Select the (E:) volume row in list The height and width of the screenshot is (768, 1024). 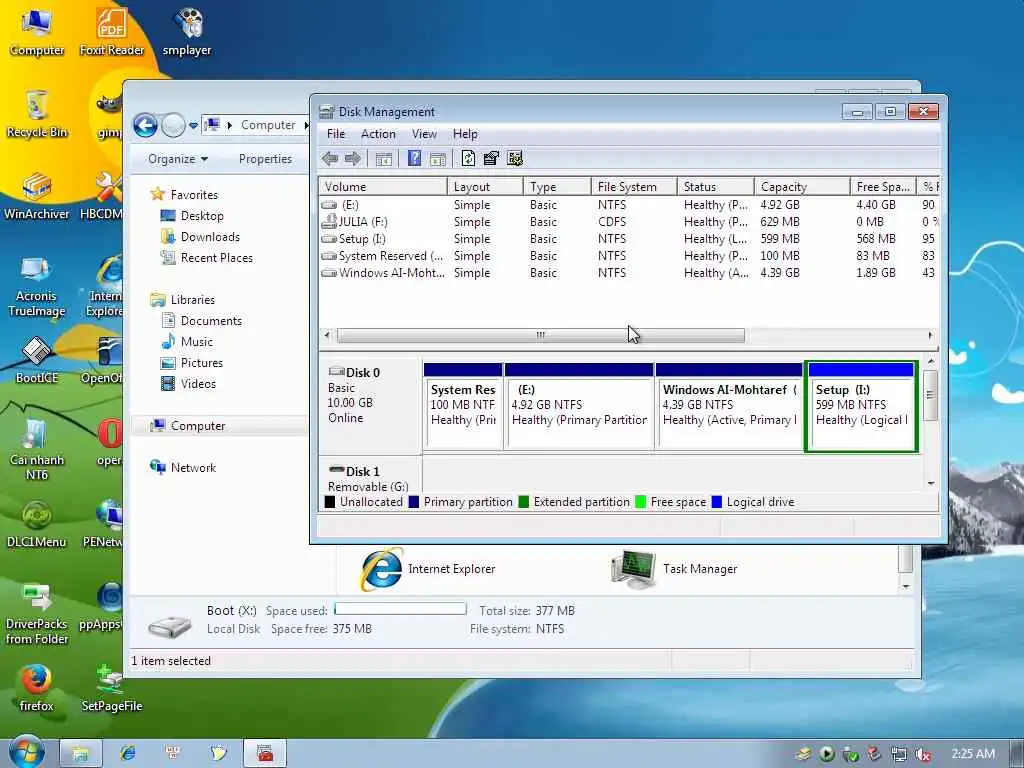(629, 205)
